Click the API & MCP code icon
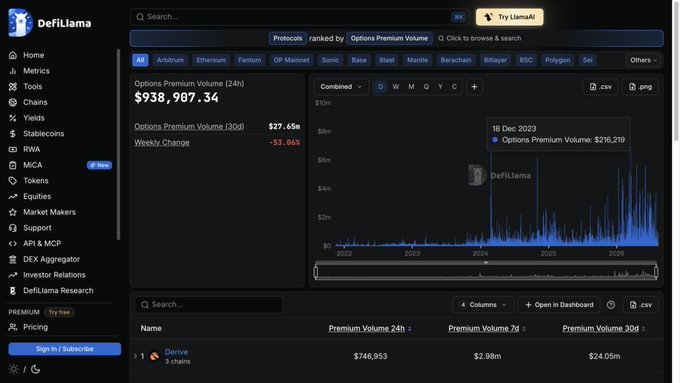The image size is (680, 383). [13, 243]
